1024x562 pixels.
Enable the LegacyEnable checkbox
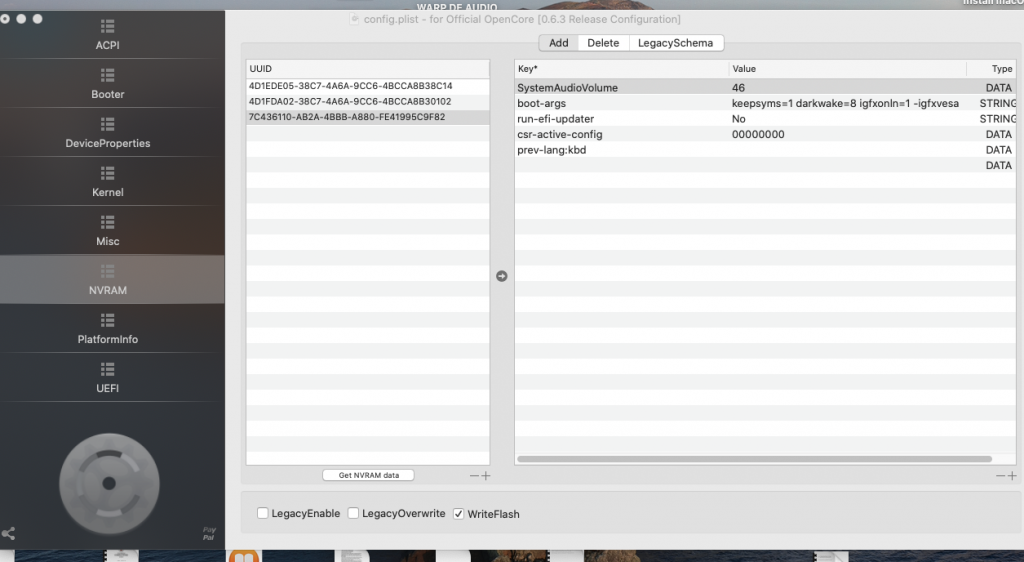click(x=263, y=514)
